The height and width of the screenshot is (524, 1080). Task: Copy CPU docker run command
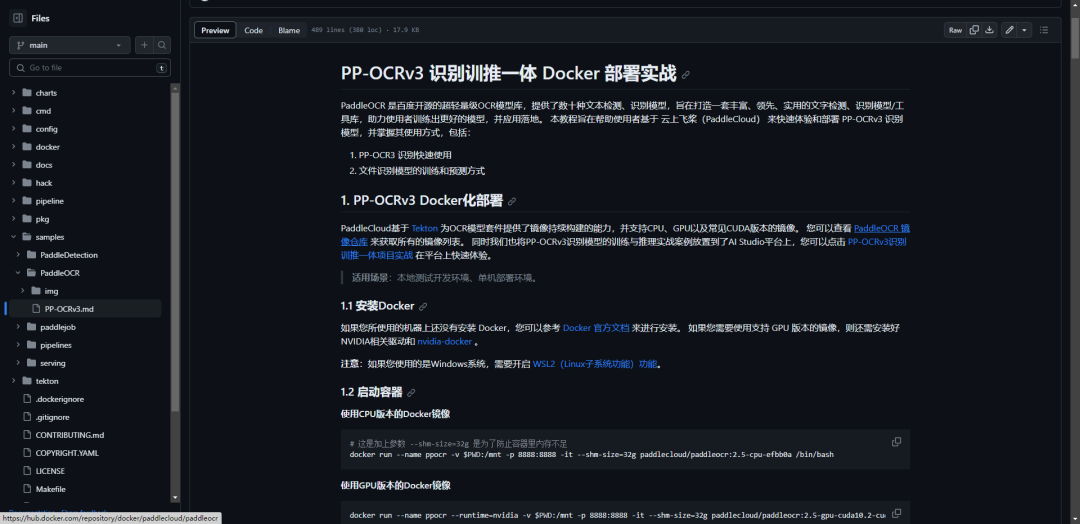click(896, 442)
